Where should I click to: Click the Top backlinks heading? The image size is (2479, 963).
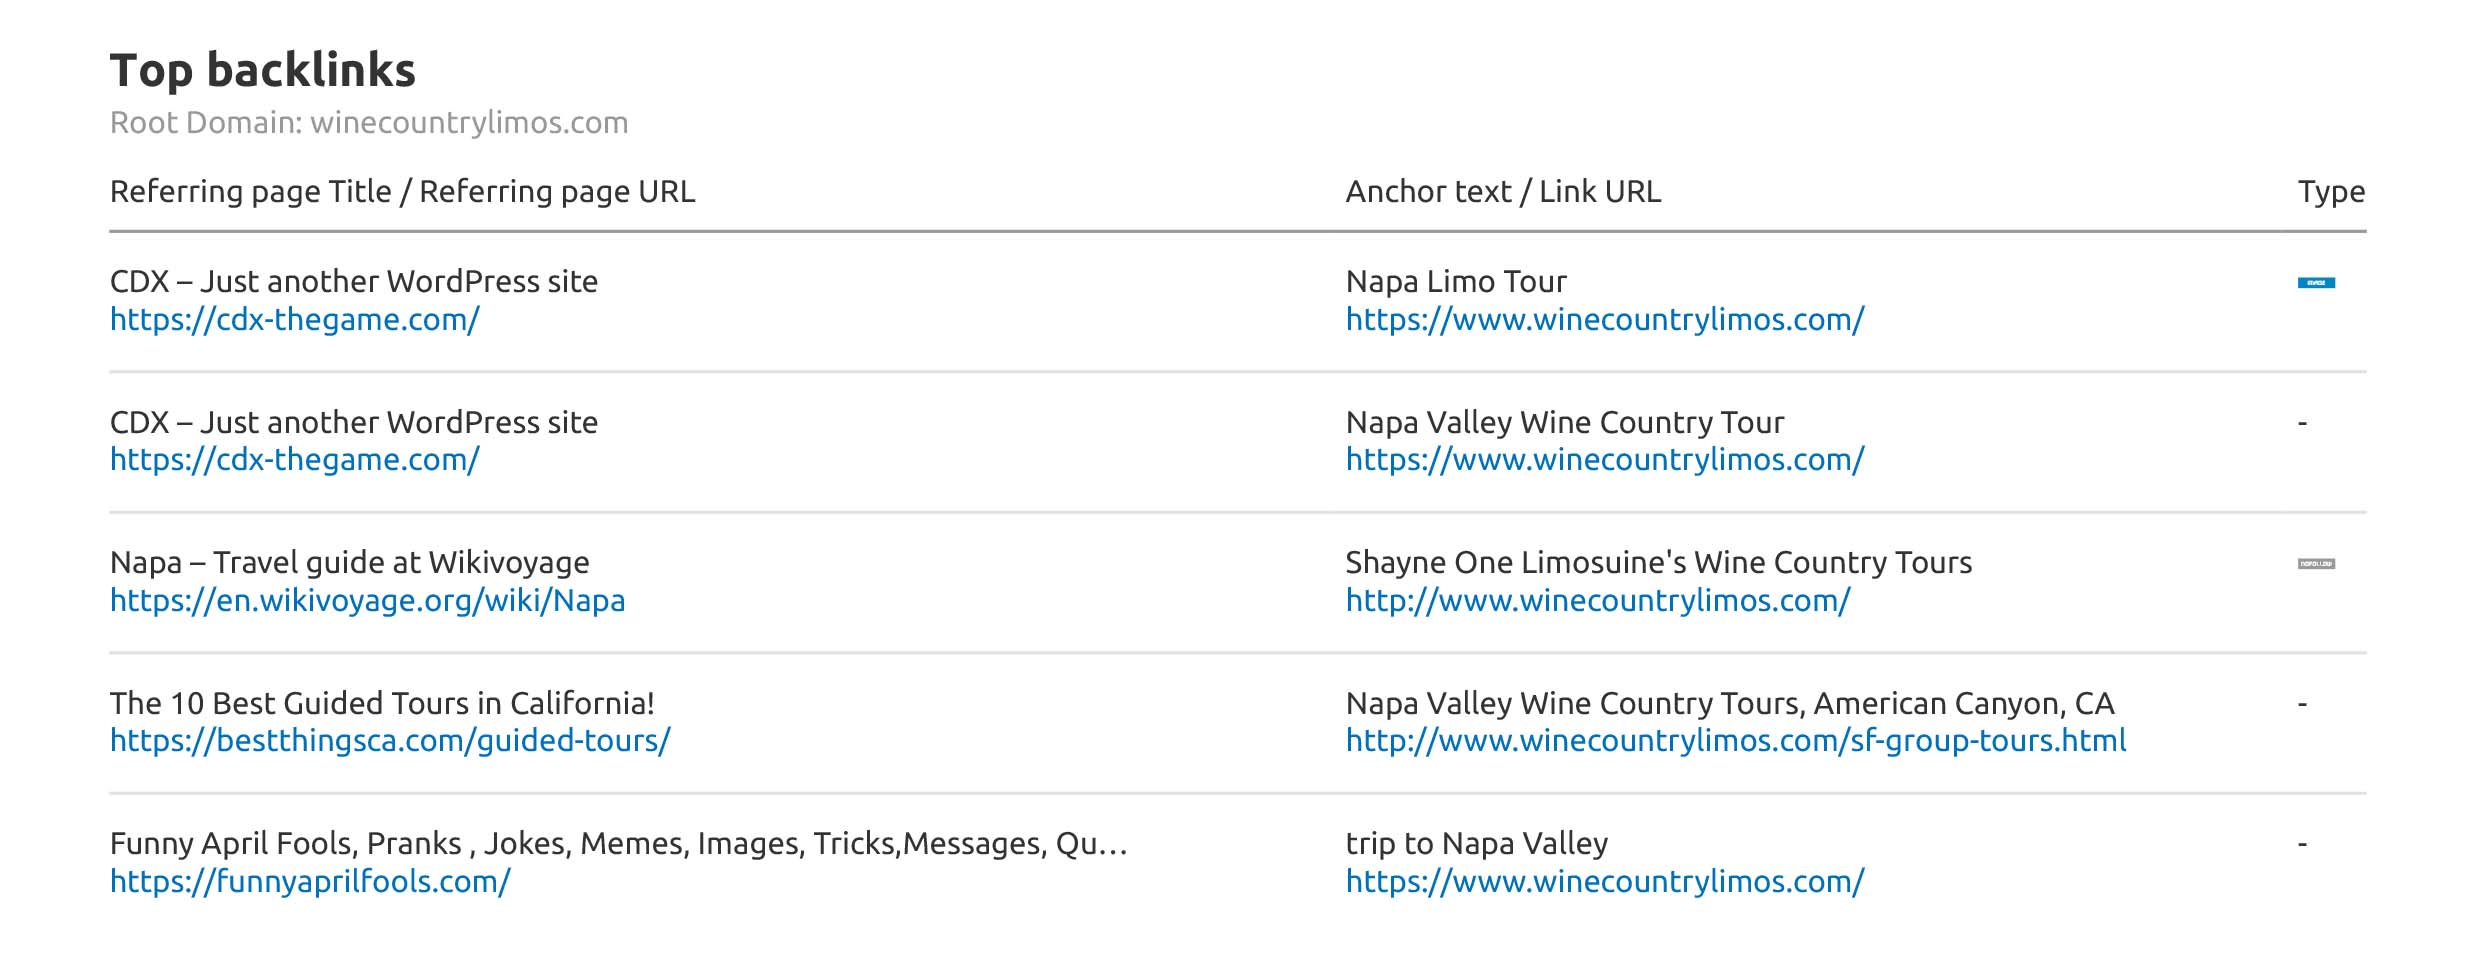262,71
